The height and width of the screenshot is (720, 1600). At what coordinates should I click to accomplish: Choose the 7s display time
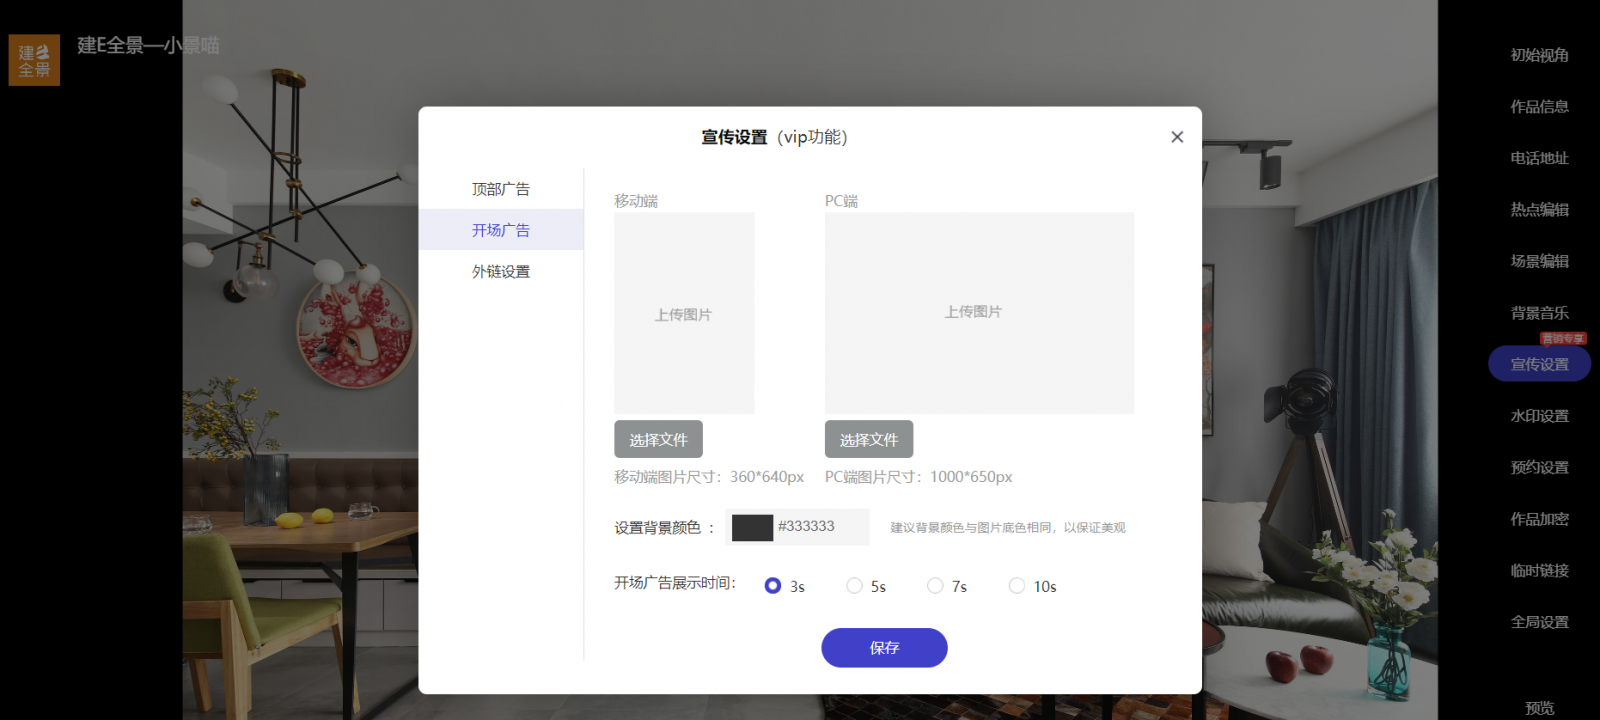tap(935, 586)
